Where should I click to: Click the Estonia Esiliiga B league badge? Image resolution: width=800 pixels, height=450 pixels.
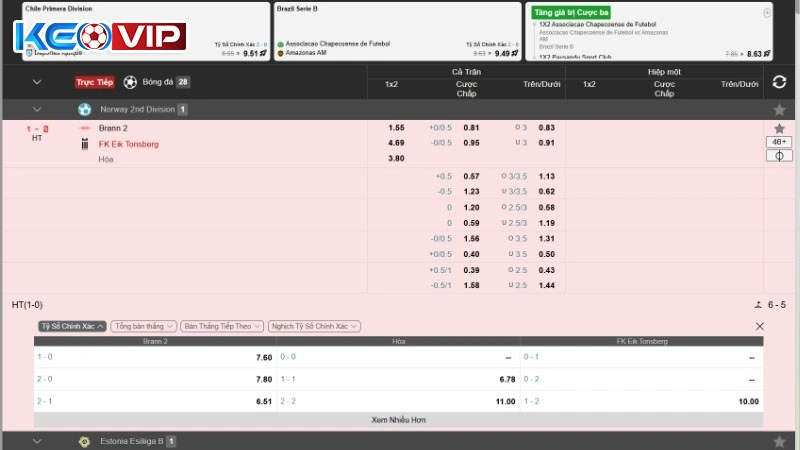85,441
